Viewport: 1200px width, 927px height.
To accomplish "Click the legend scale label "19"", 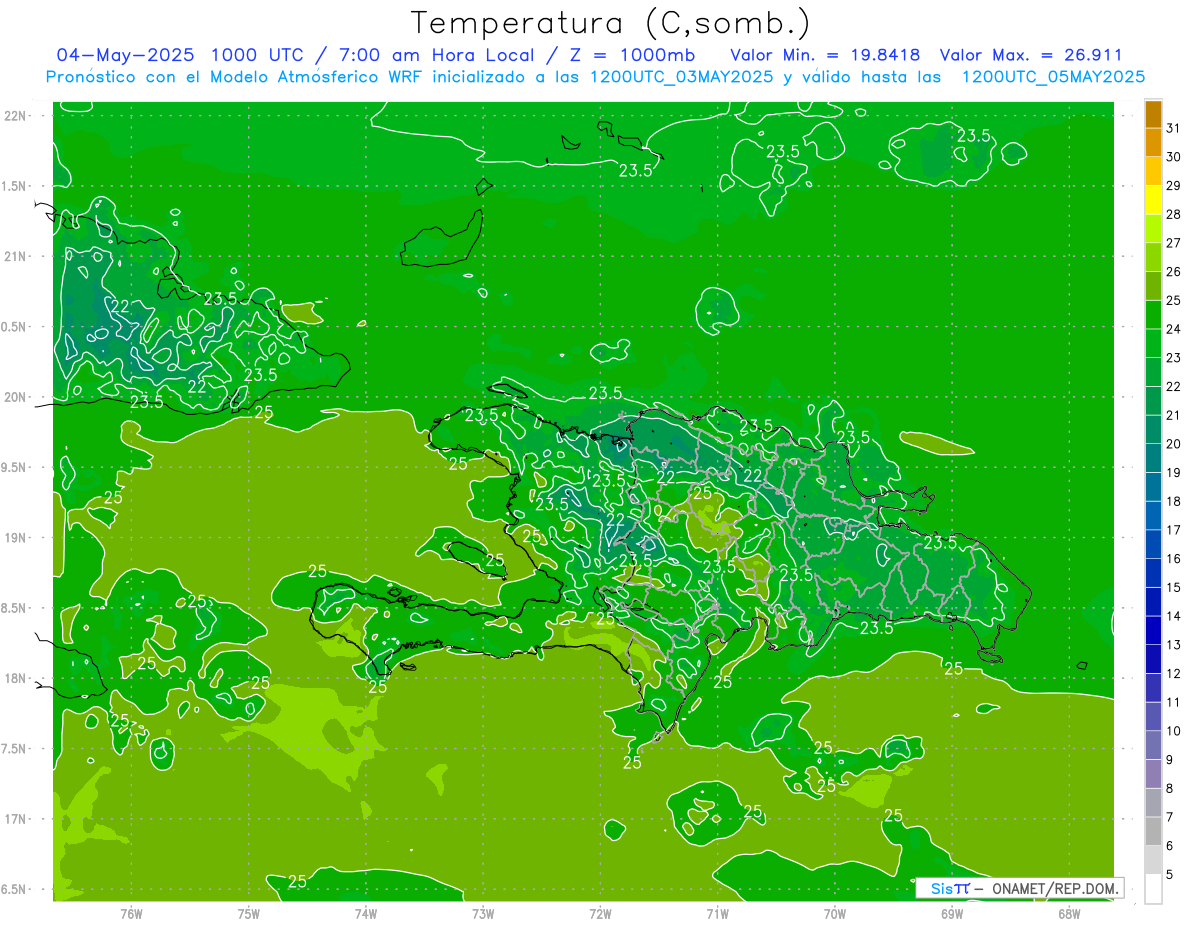I will pyautogui.click(x=1174, y=472).
